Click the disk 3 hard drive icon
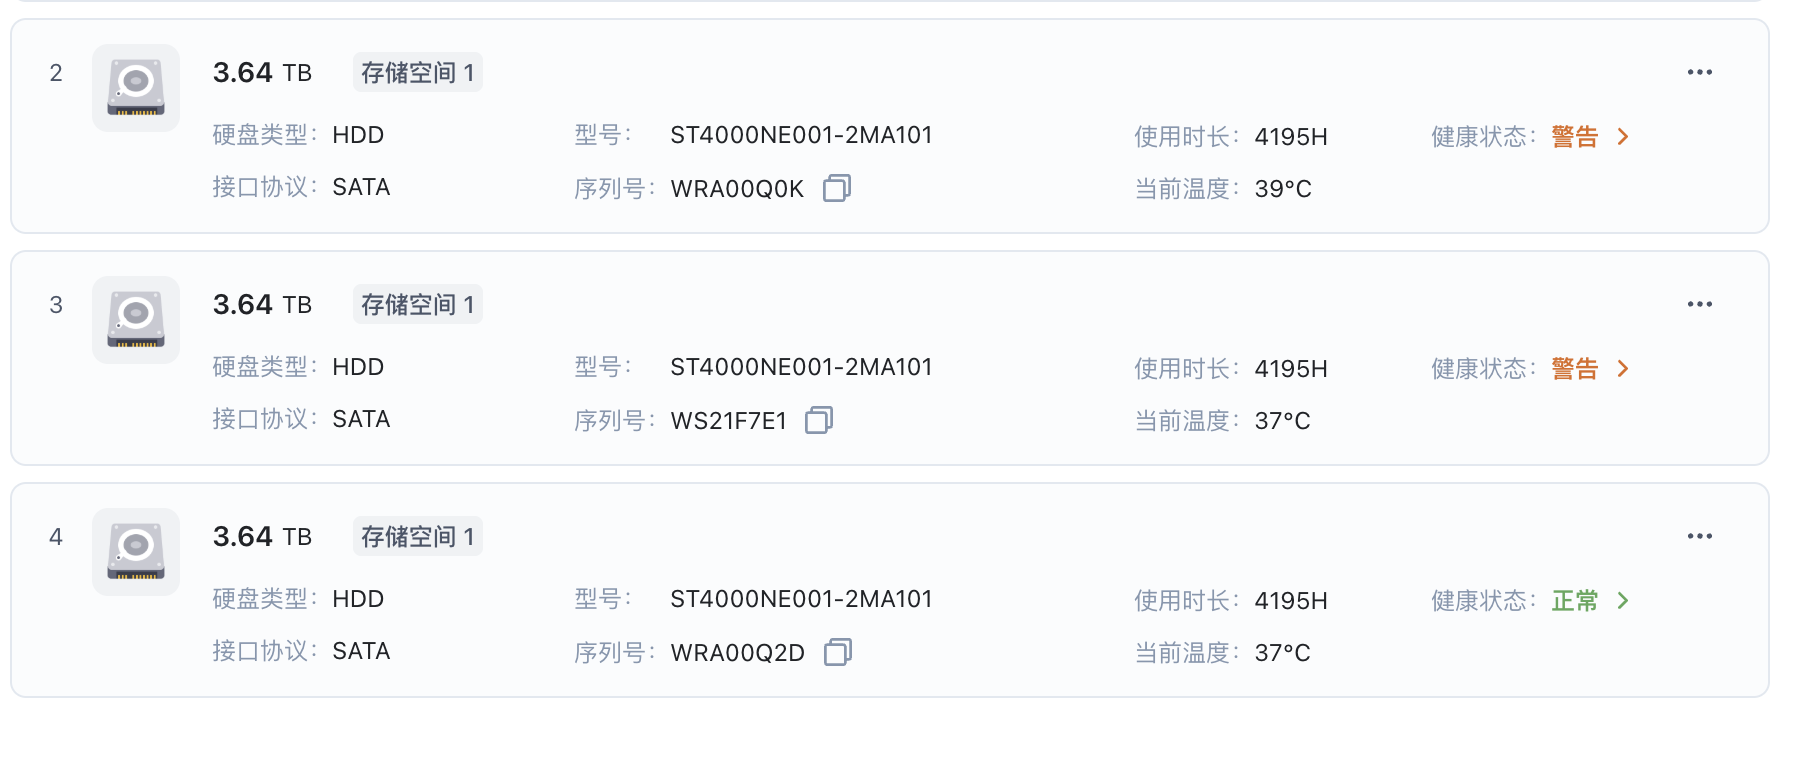The width and height of the screenshot is (1802, 782). [x=136, y=320]
